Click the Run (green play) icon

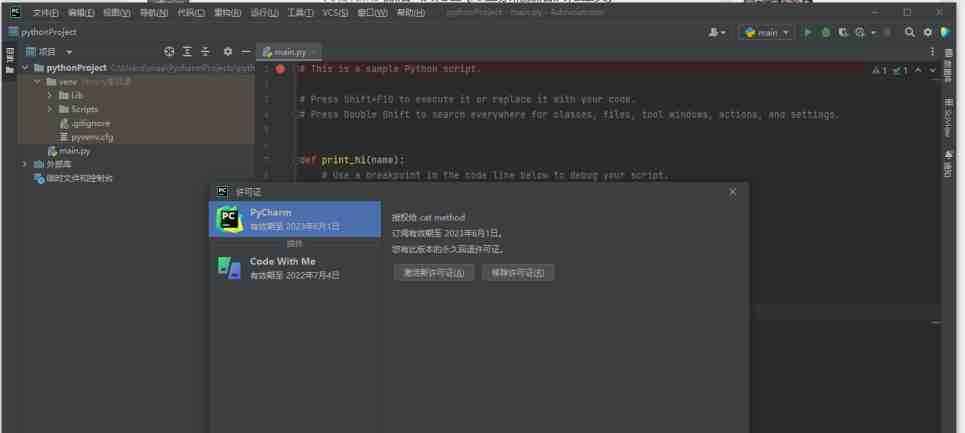(x=808, y=33)
